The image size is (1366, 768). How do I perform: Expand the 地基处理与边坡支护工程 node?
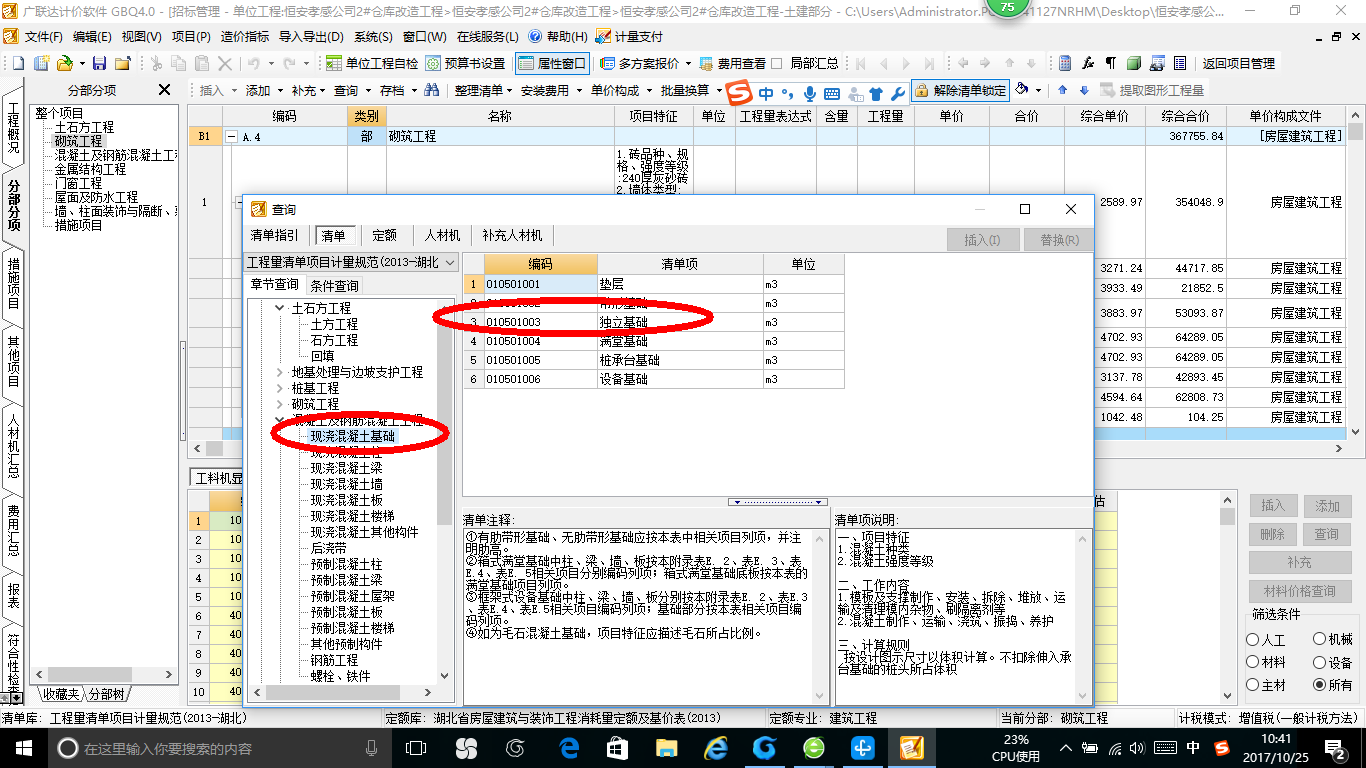280,372
